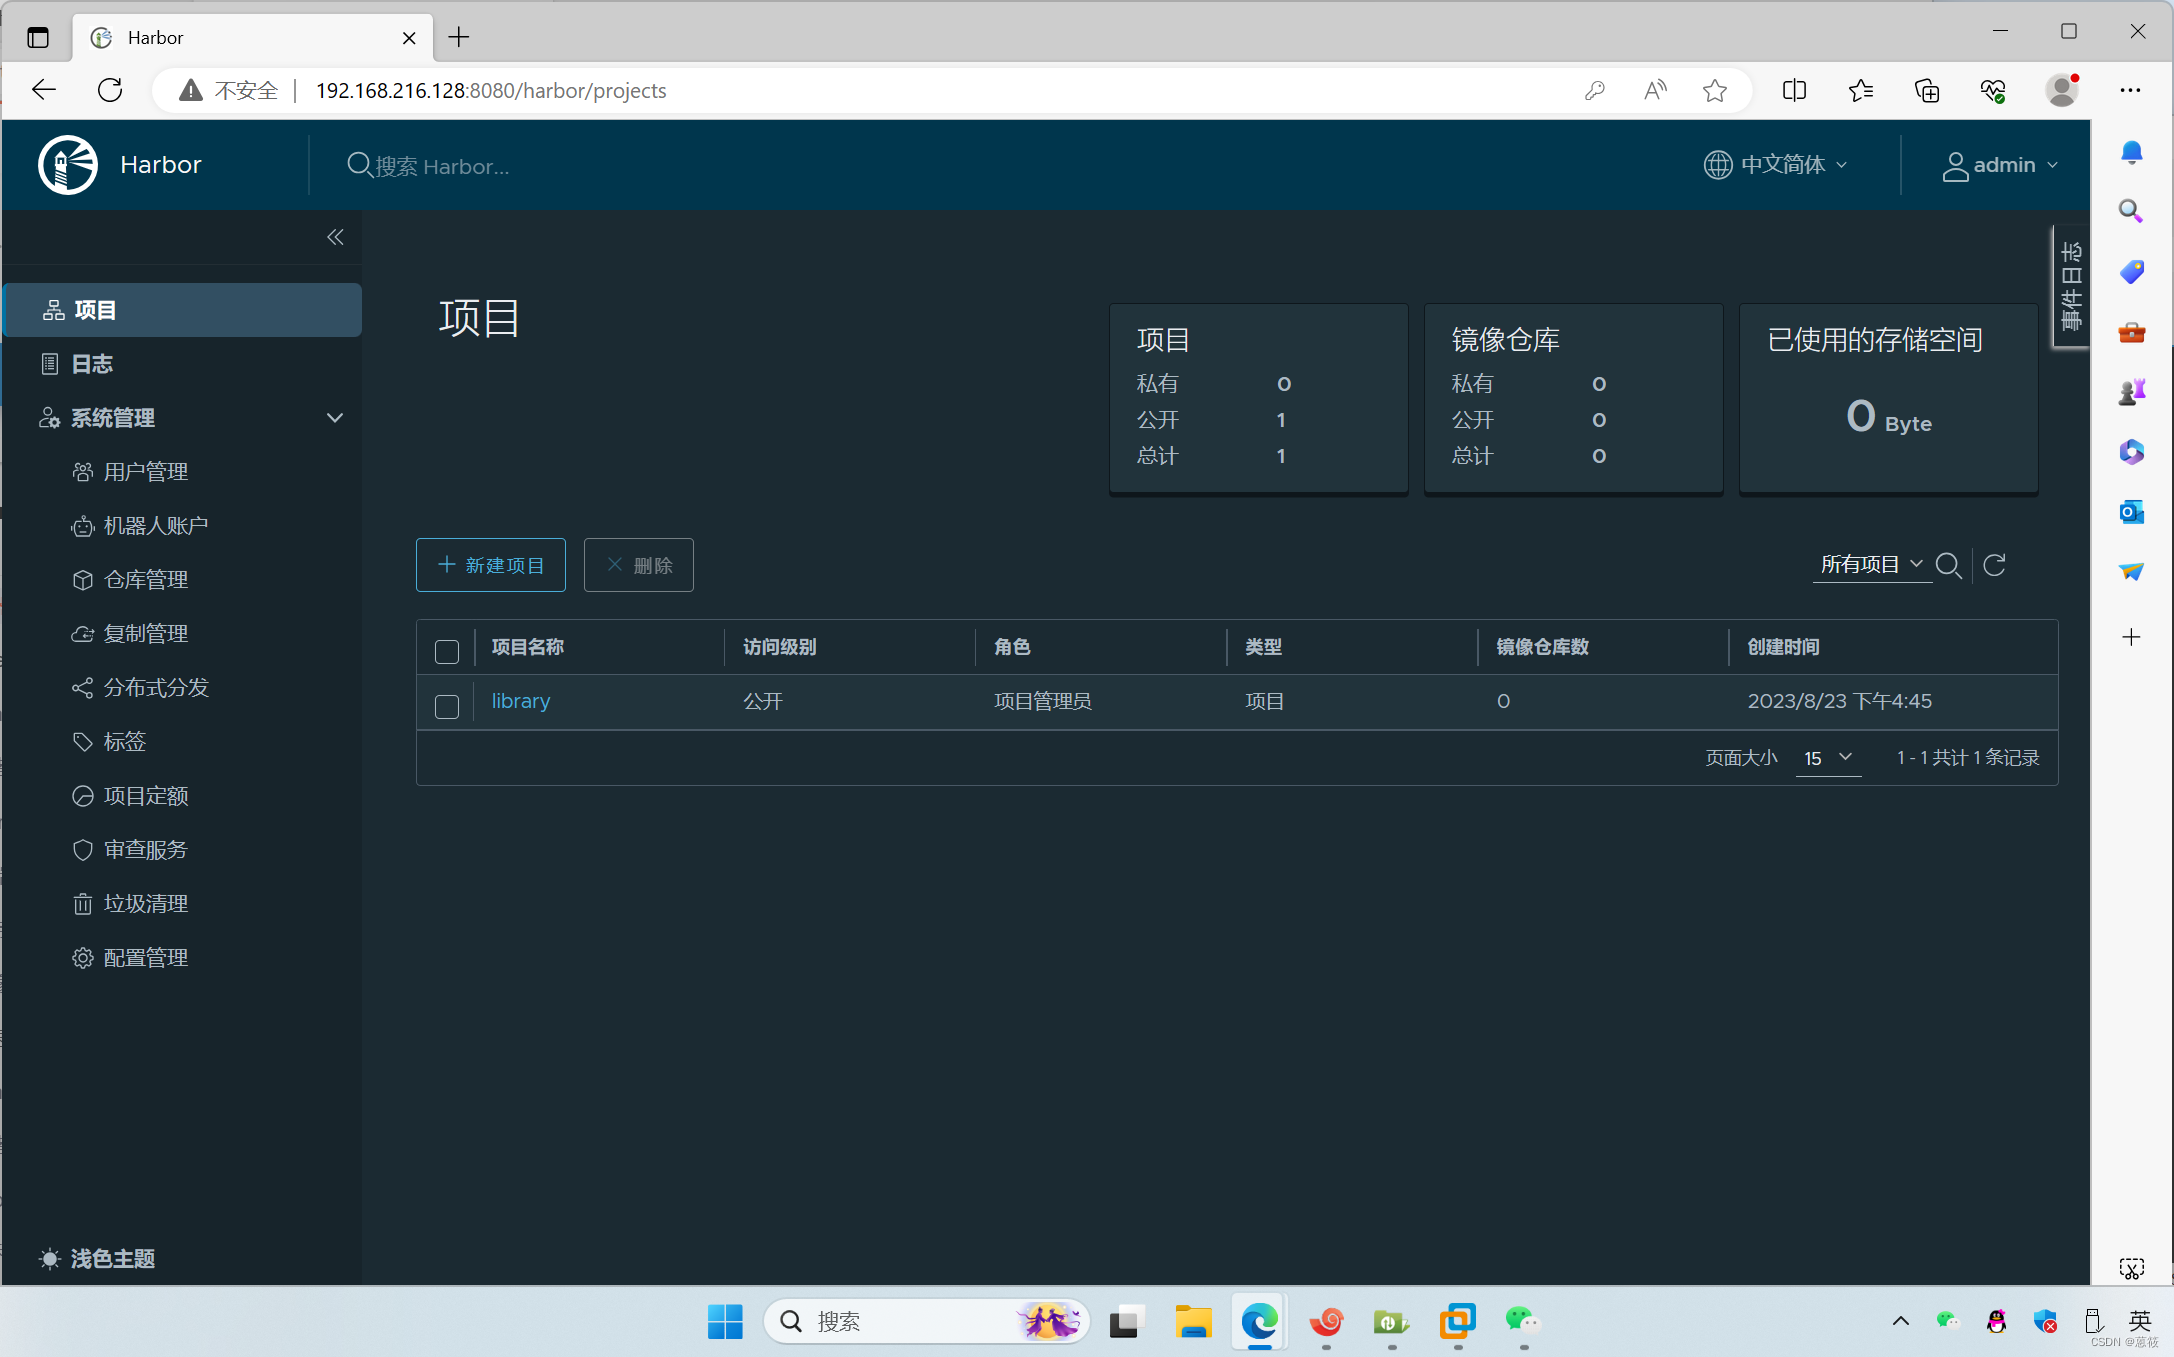Click the Harbor lighthouse logo

[67, 164]
